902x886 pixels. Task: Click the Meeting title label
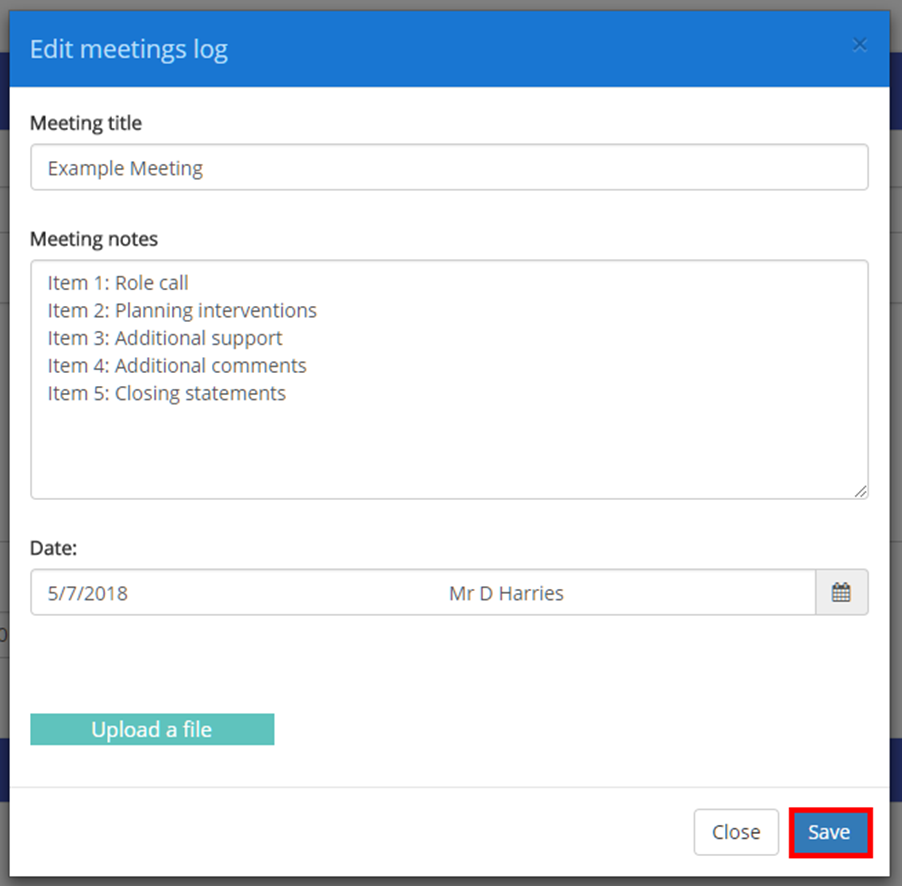85,123
